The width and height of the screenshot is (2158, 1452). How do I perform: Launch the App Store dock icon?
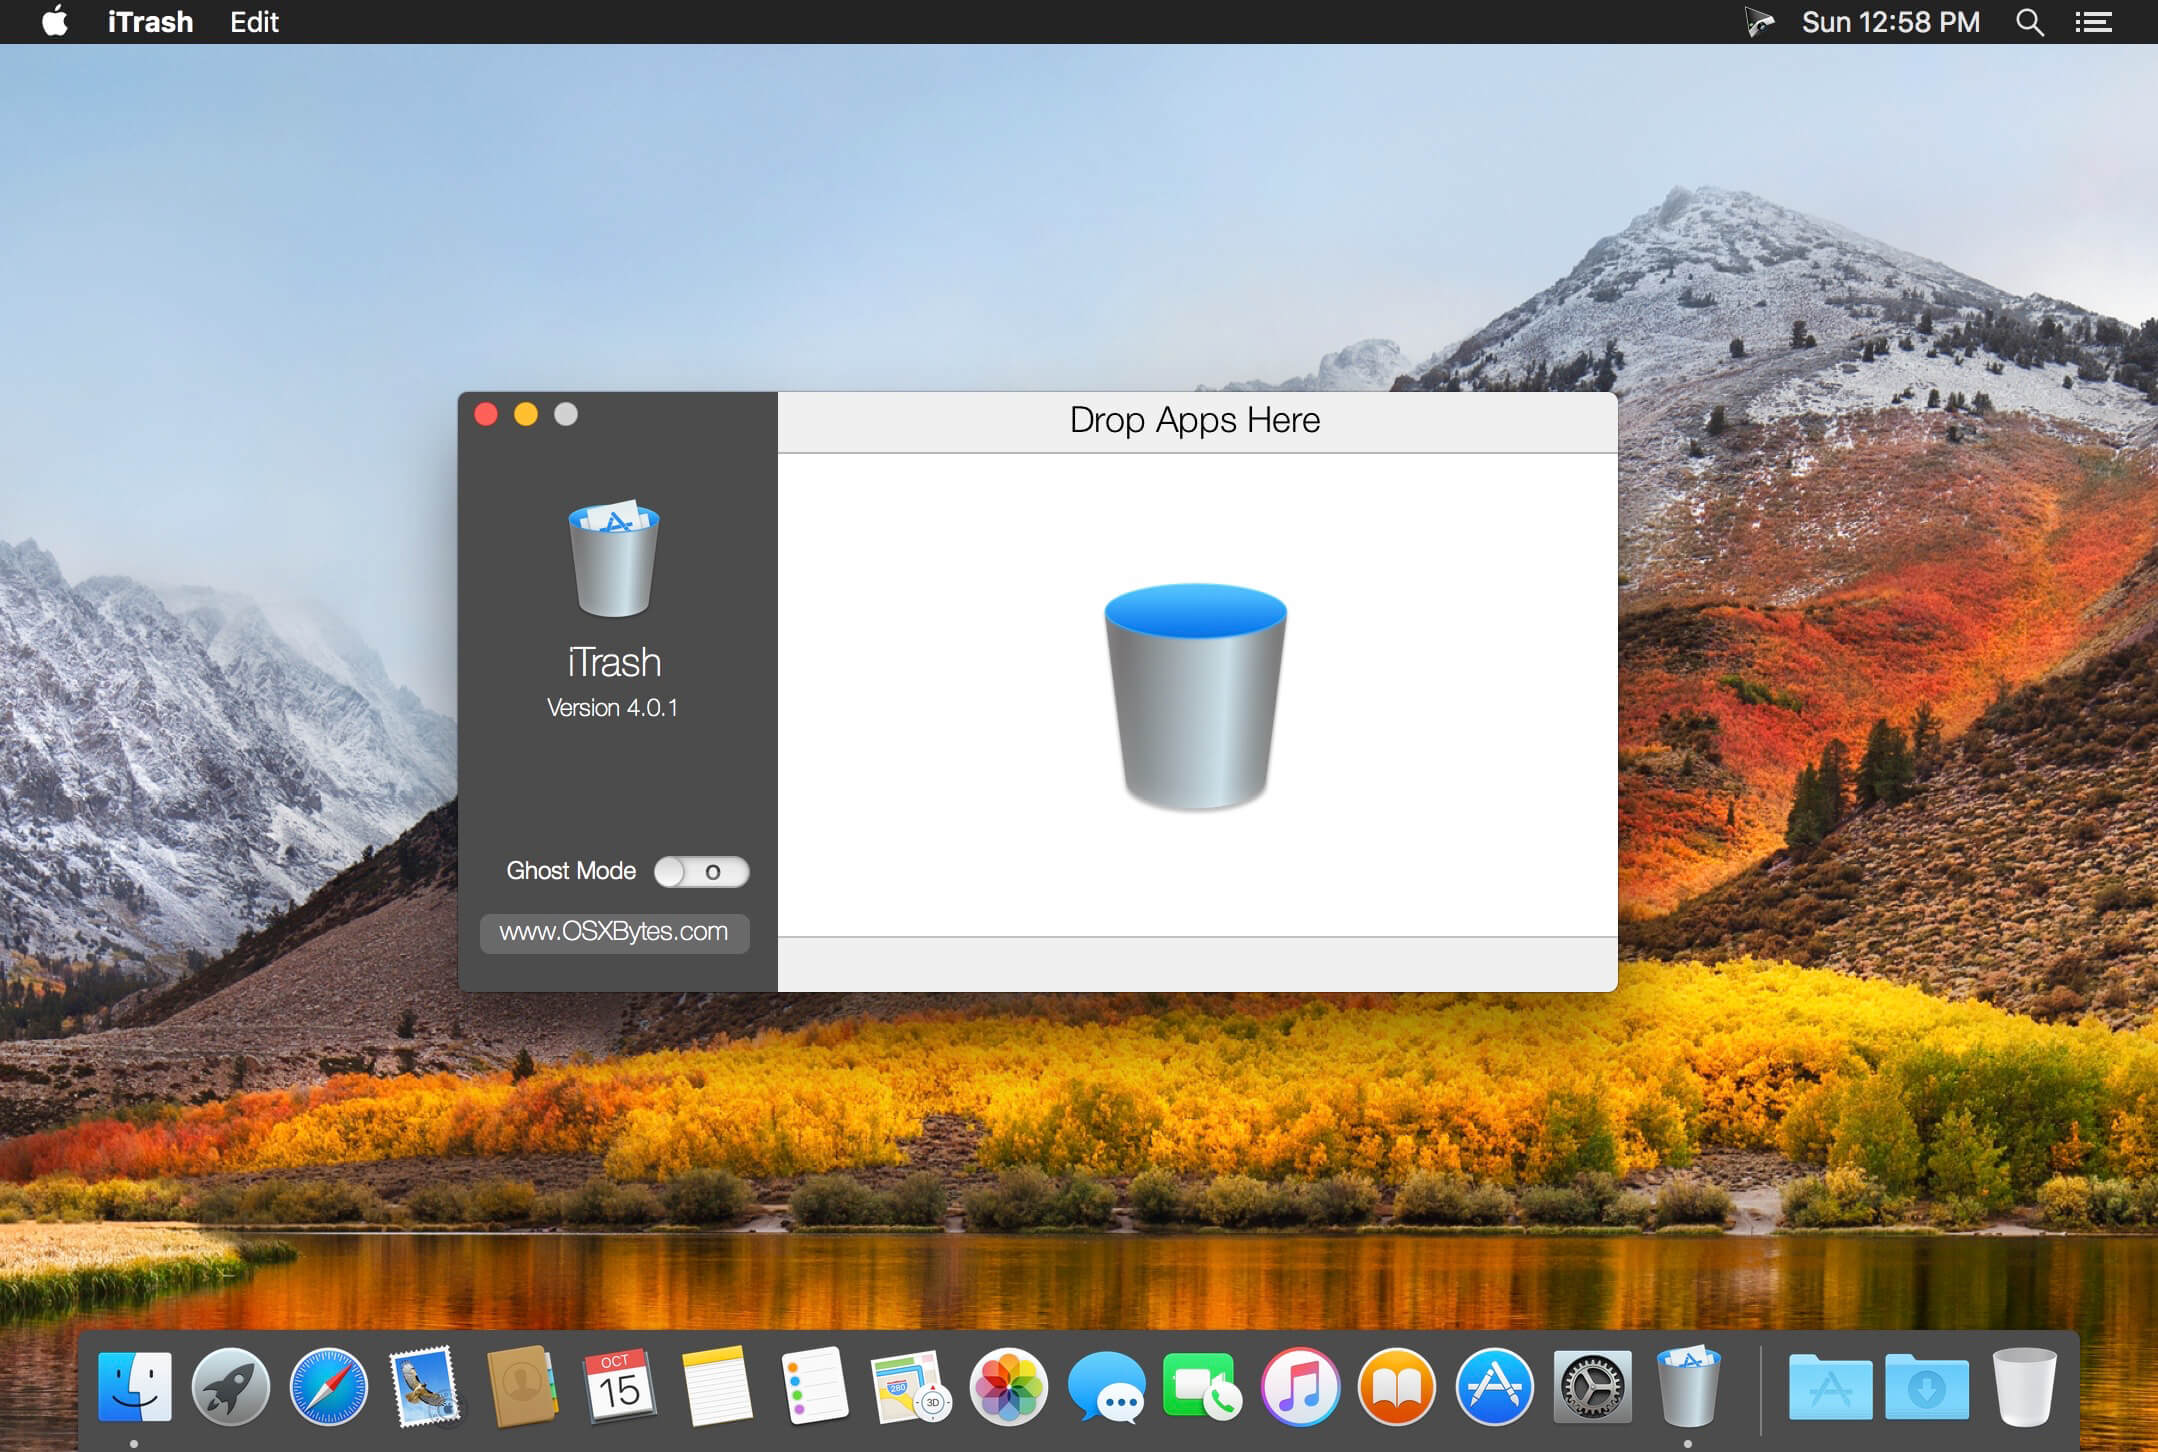(1494, 1387)
